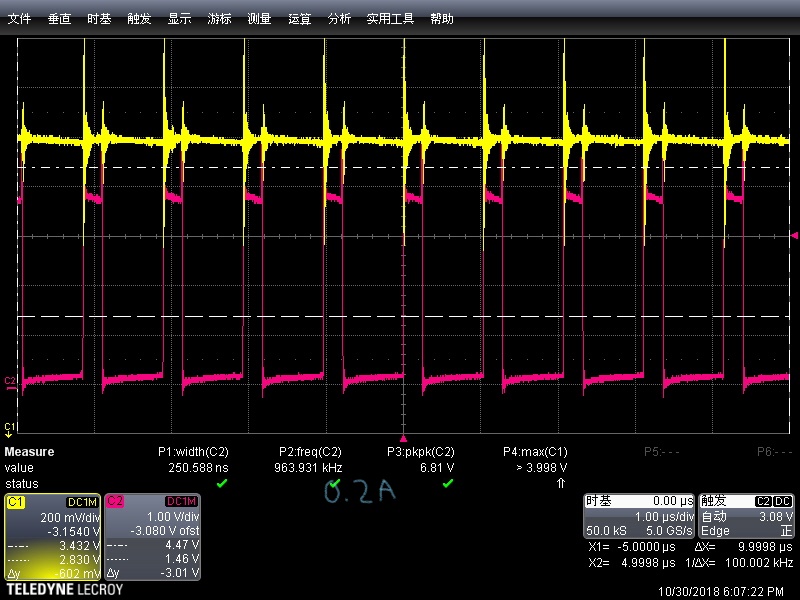Click the C2 trigger source badge
Image resolution: width=800 pixels, height=600 pixels.
[x=763, y=502]
